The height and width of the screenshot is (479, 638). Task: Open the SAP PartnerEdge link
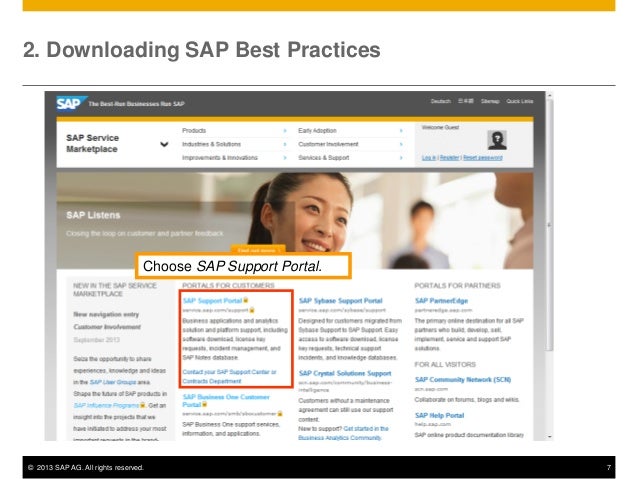point(441,301)
